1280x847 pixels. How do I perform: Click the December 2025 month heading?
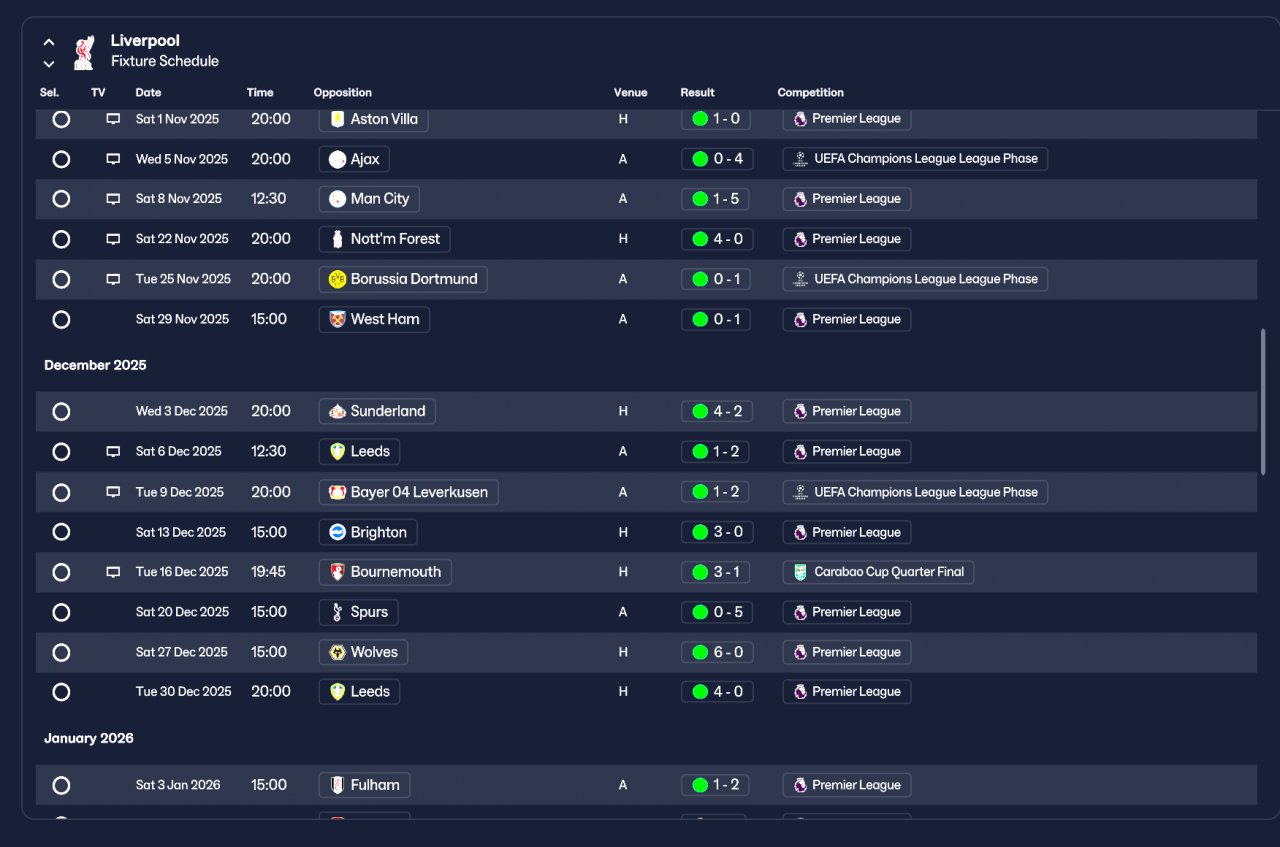[95, 365]
